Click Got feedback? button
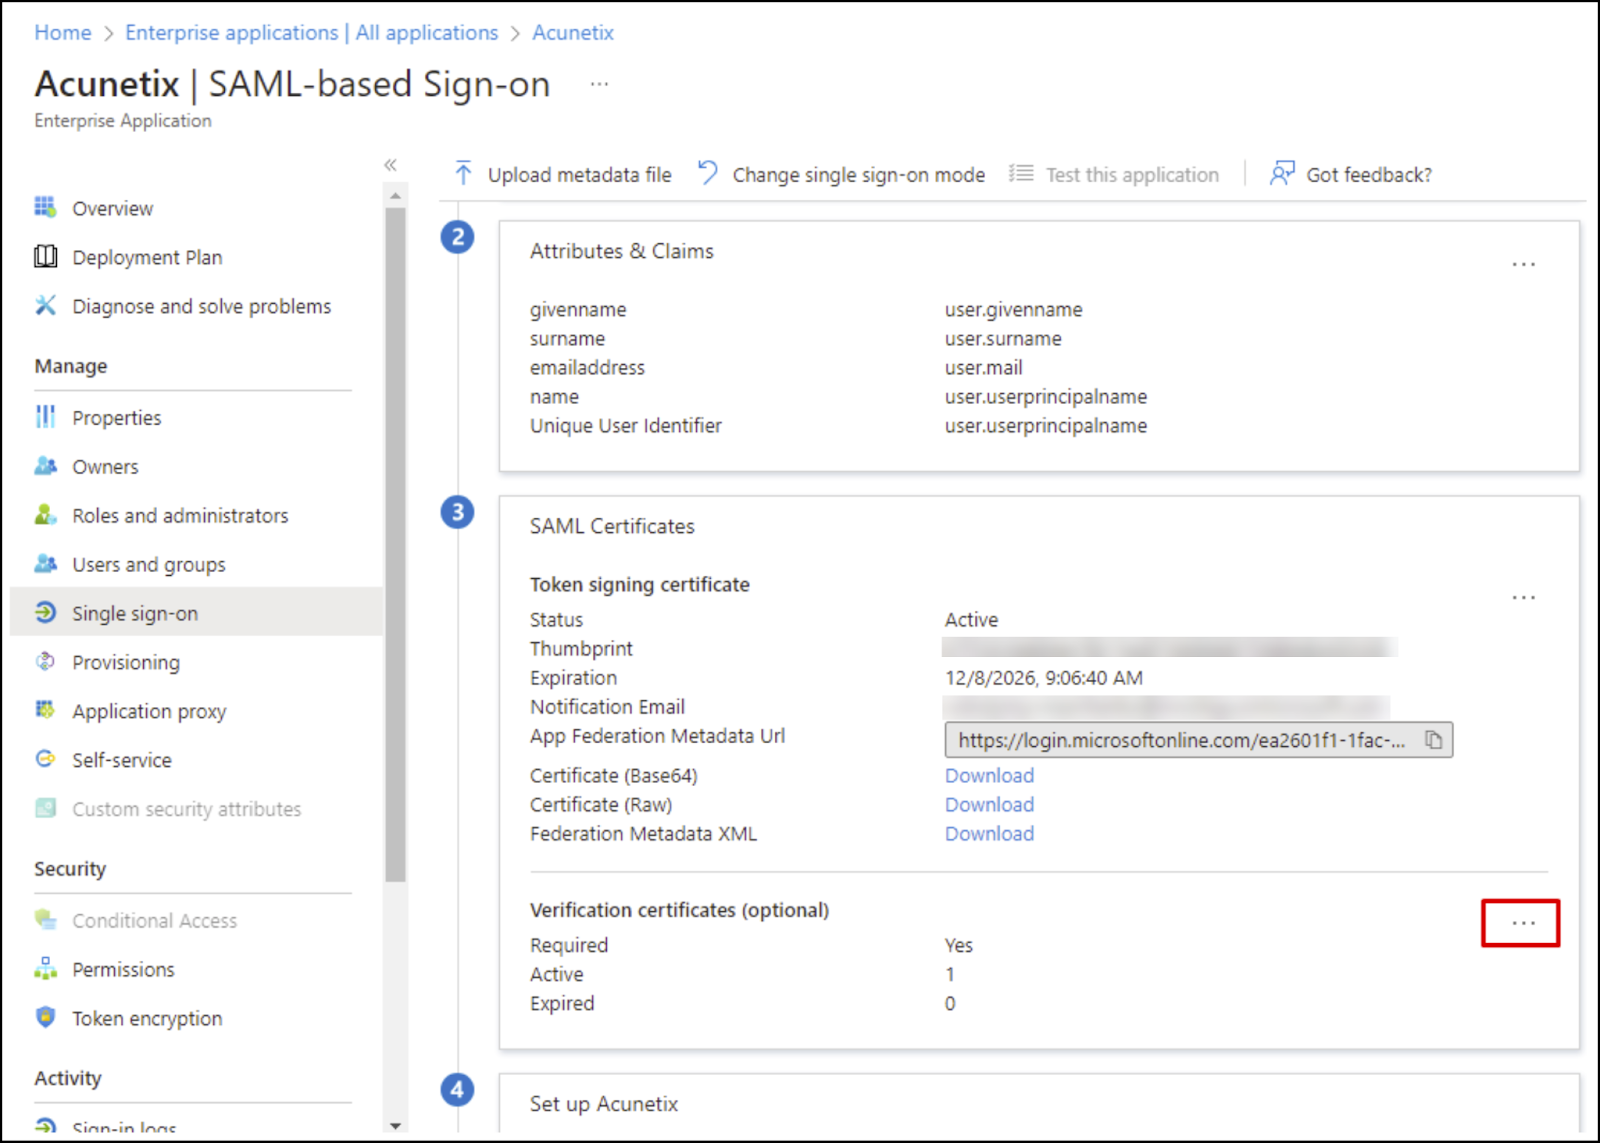 (x=1351, y=174)
